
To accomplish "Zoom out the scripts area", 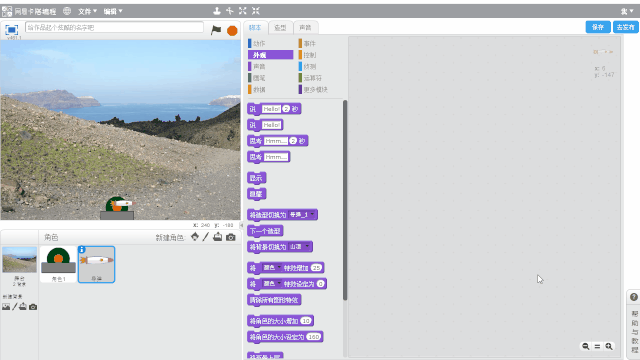I will click(x=586, y=346).
